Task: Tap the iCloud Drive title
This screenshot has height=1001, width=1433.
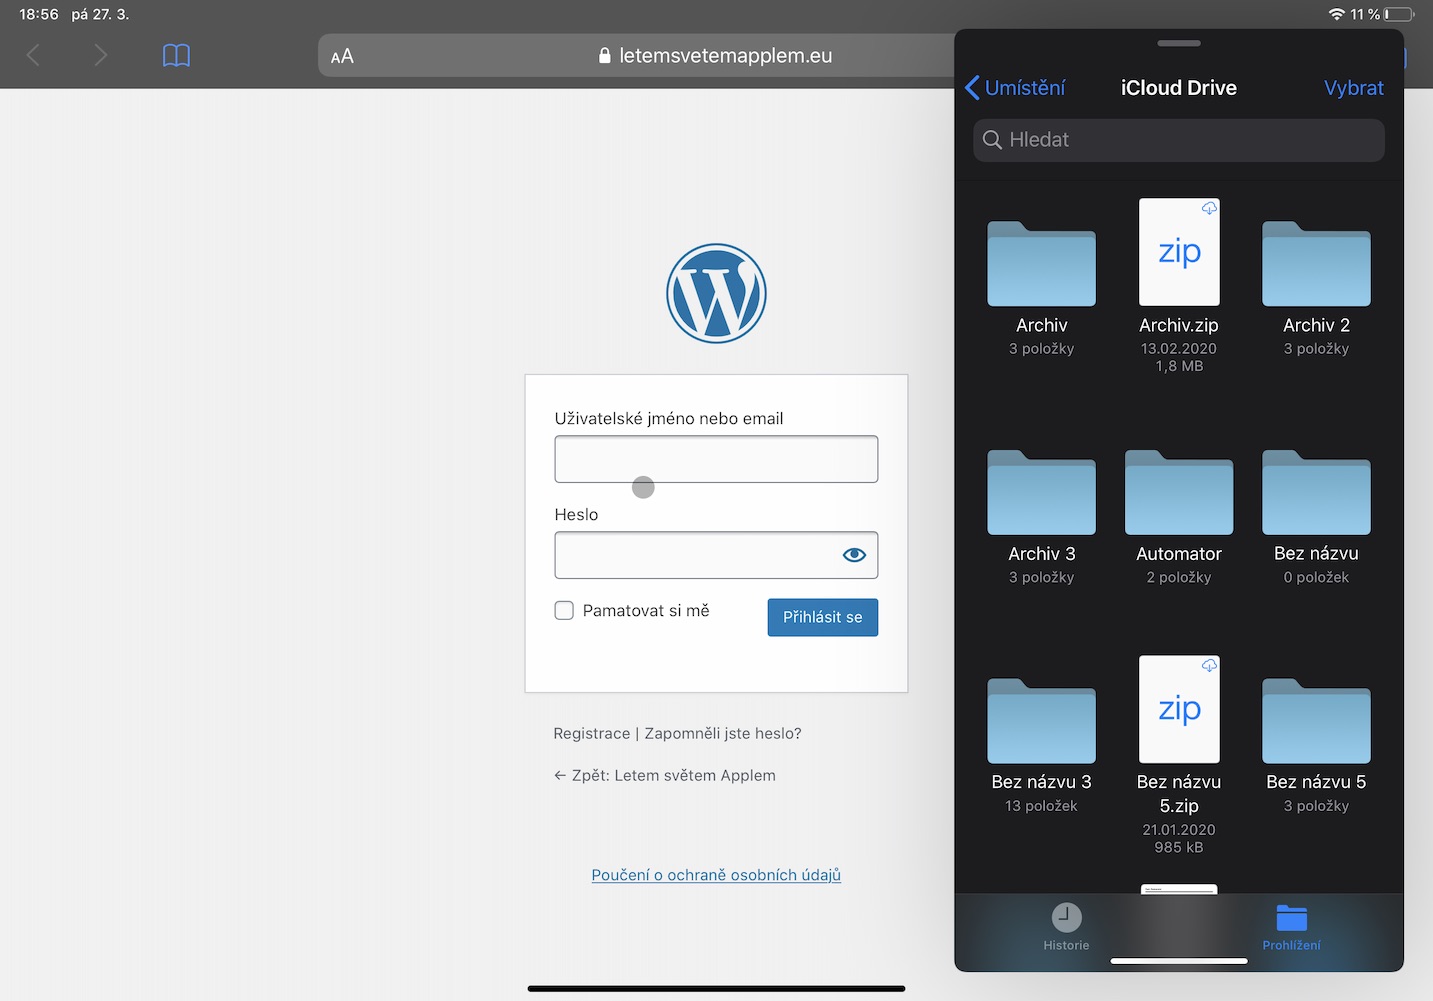Action: [1179, 88]
